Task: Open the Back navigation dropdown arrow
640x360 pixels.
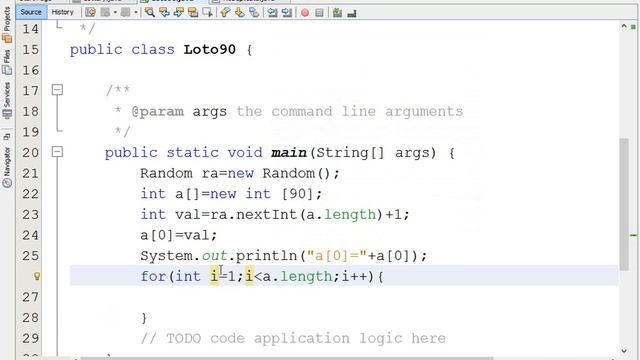Action: tap(115, 13)
